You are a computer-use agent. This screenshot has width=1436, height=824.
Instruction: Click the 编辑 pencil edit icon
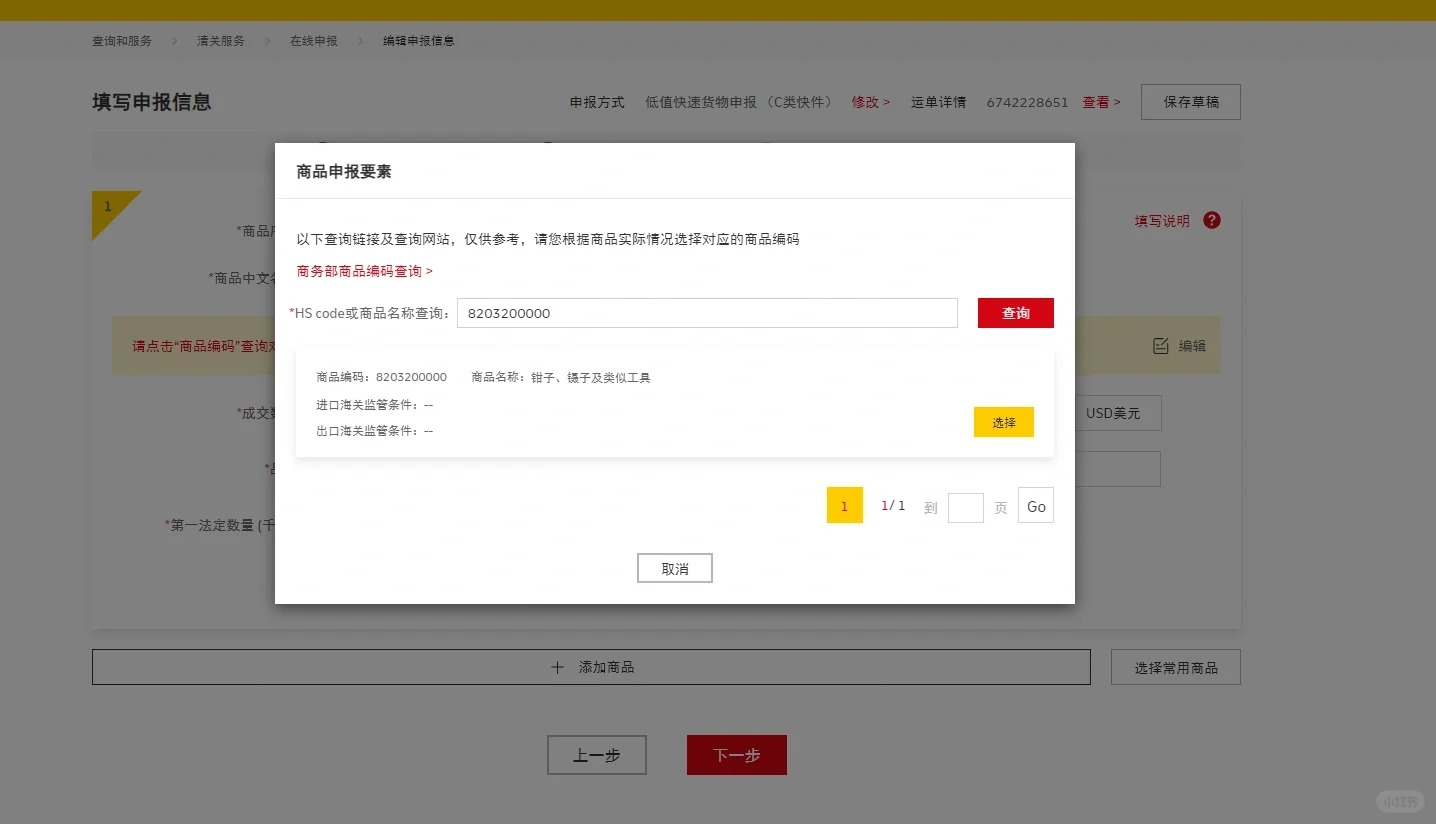tap(1161, 346)
